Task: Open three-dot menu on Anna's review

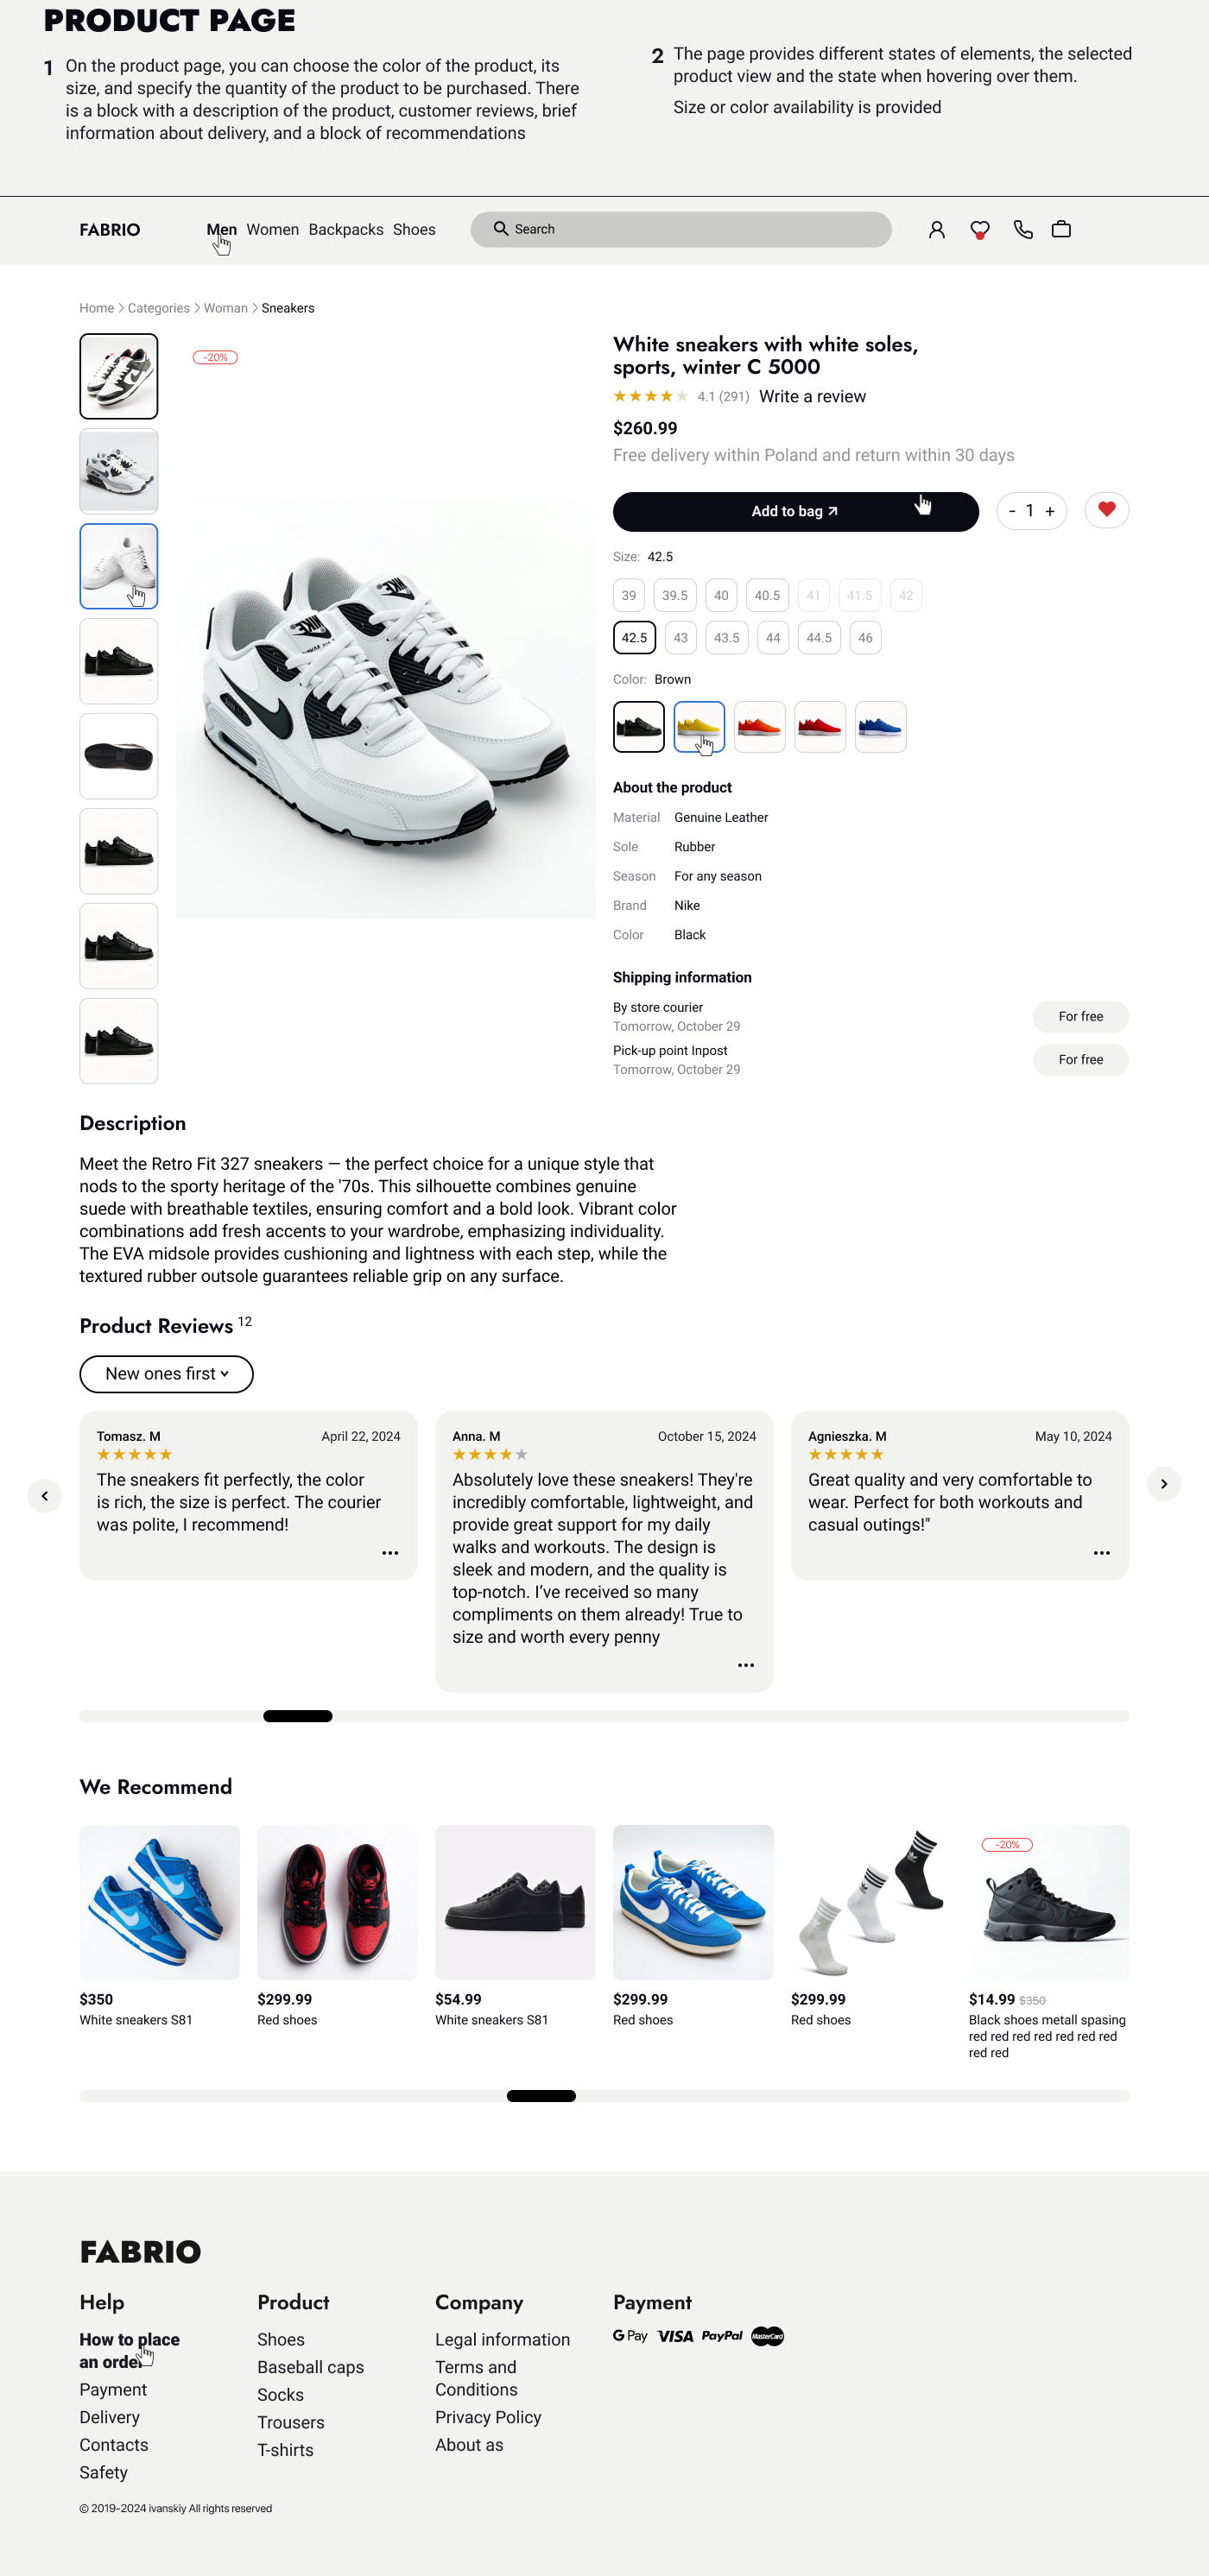Action: click(x=745, y=1665)
